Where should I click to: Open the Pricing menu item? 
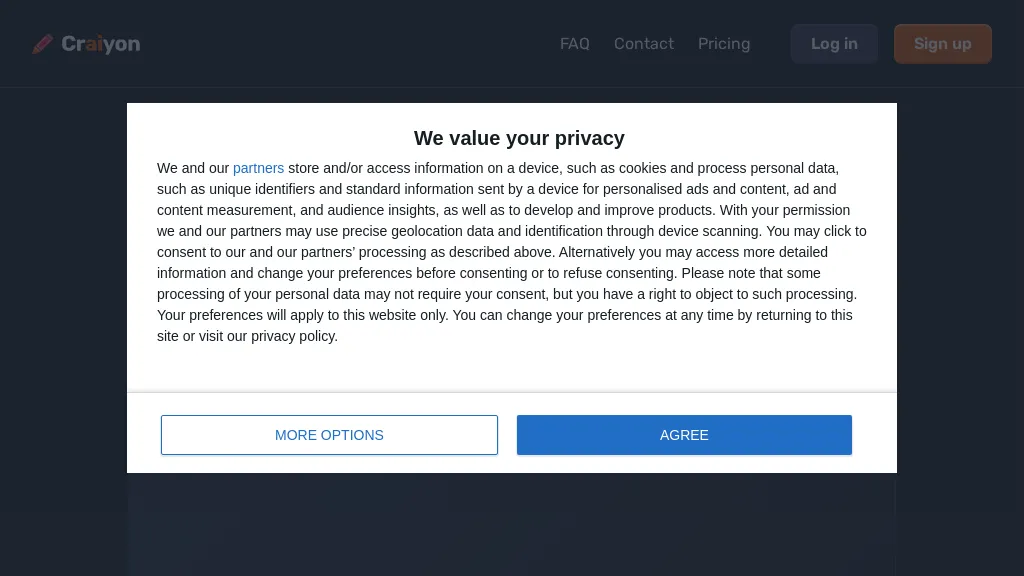[x=724, y=44]
